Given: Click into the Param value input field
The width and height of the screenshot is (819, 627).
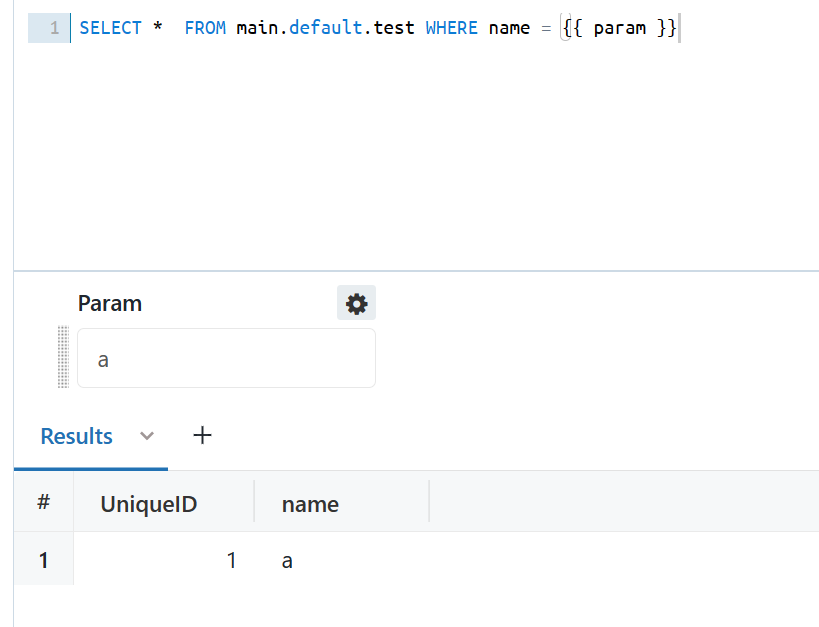Looking at the screenshot, I should pyautogui.click(x=226, y=358).
